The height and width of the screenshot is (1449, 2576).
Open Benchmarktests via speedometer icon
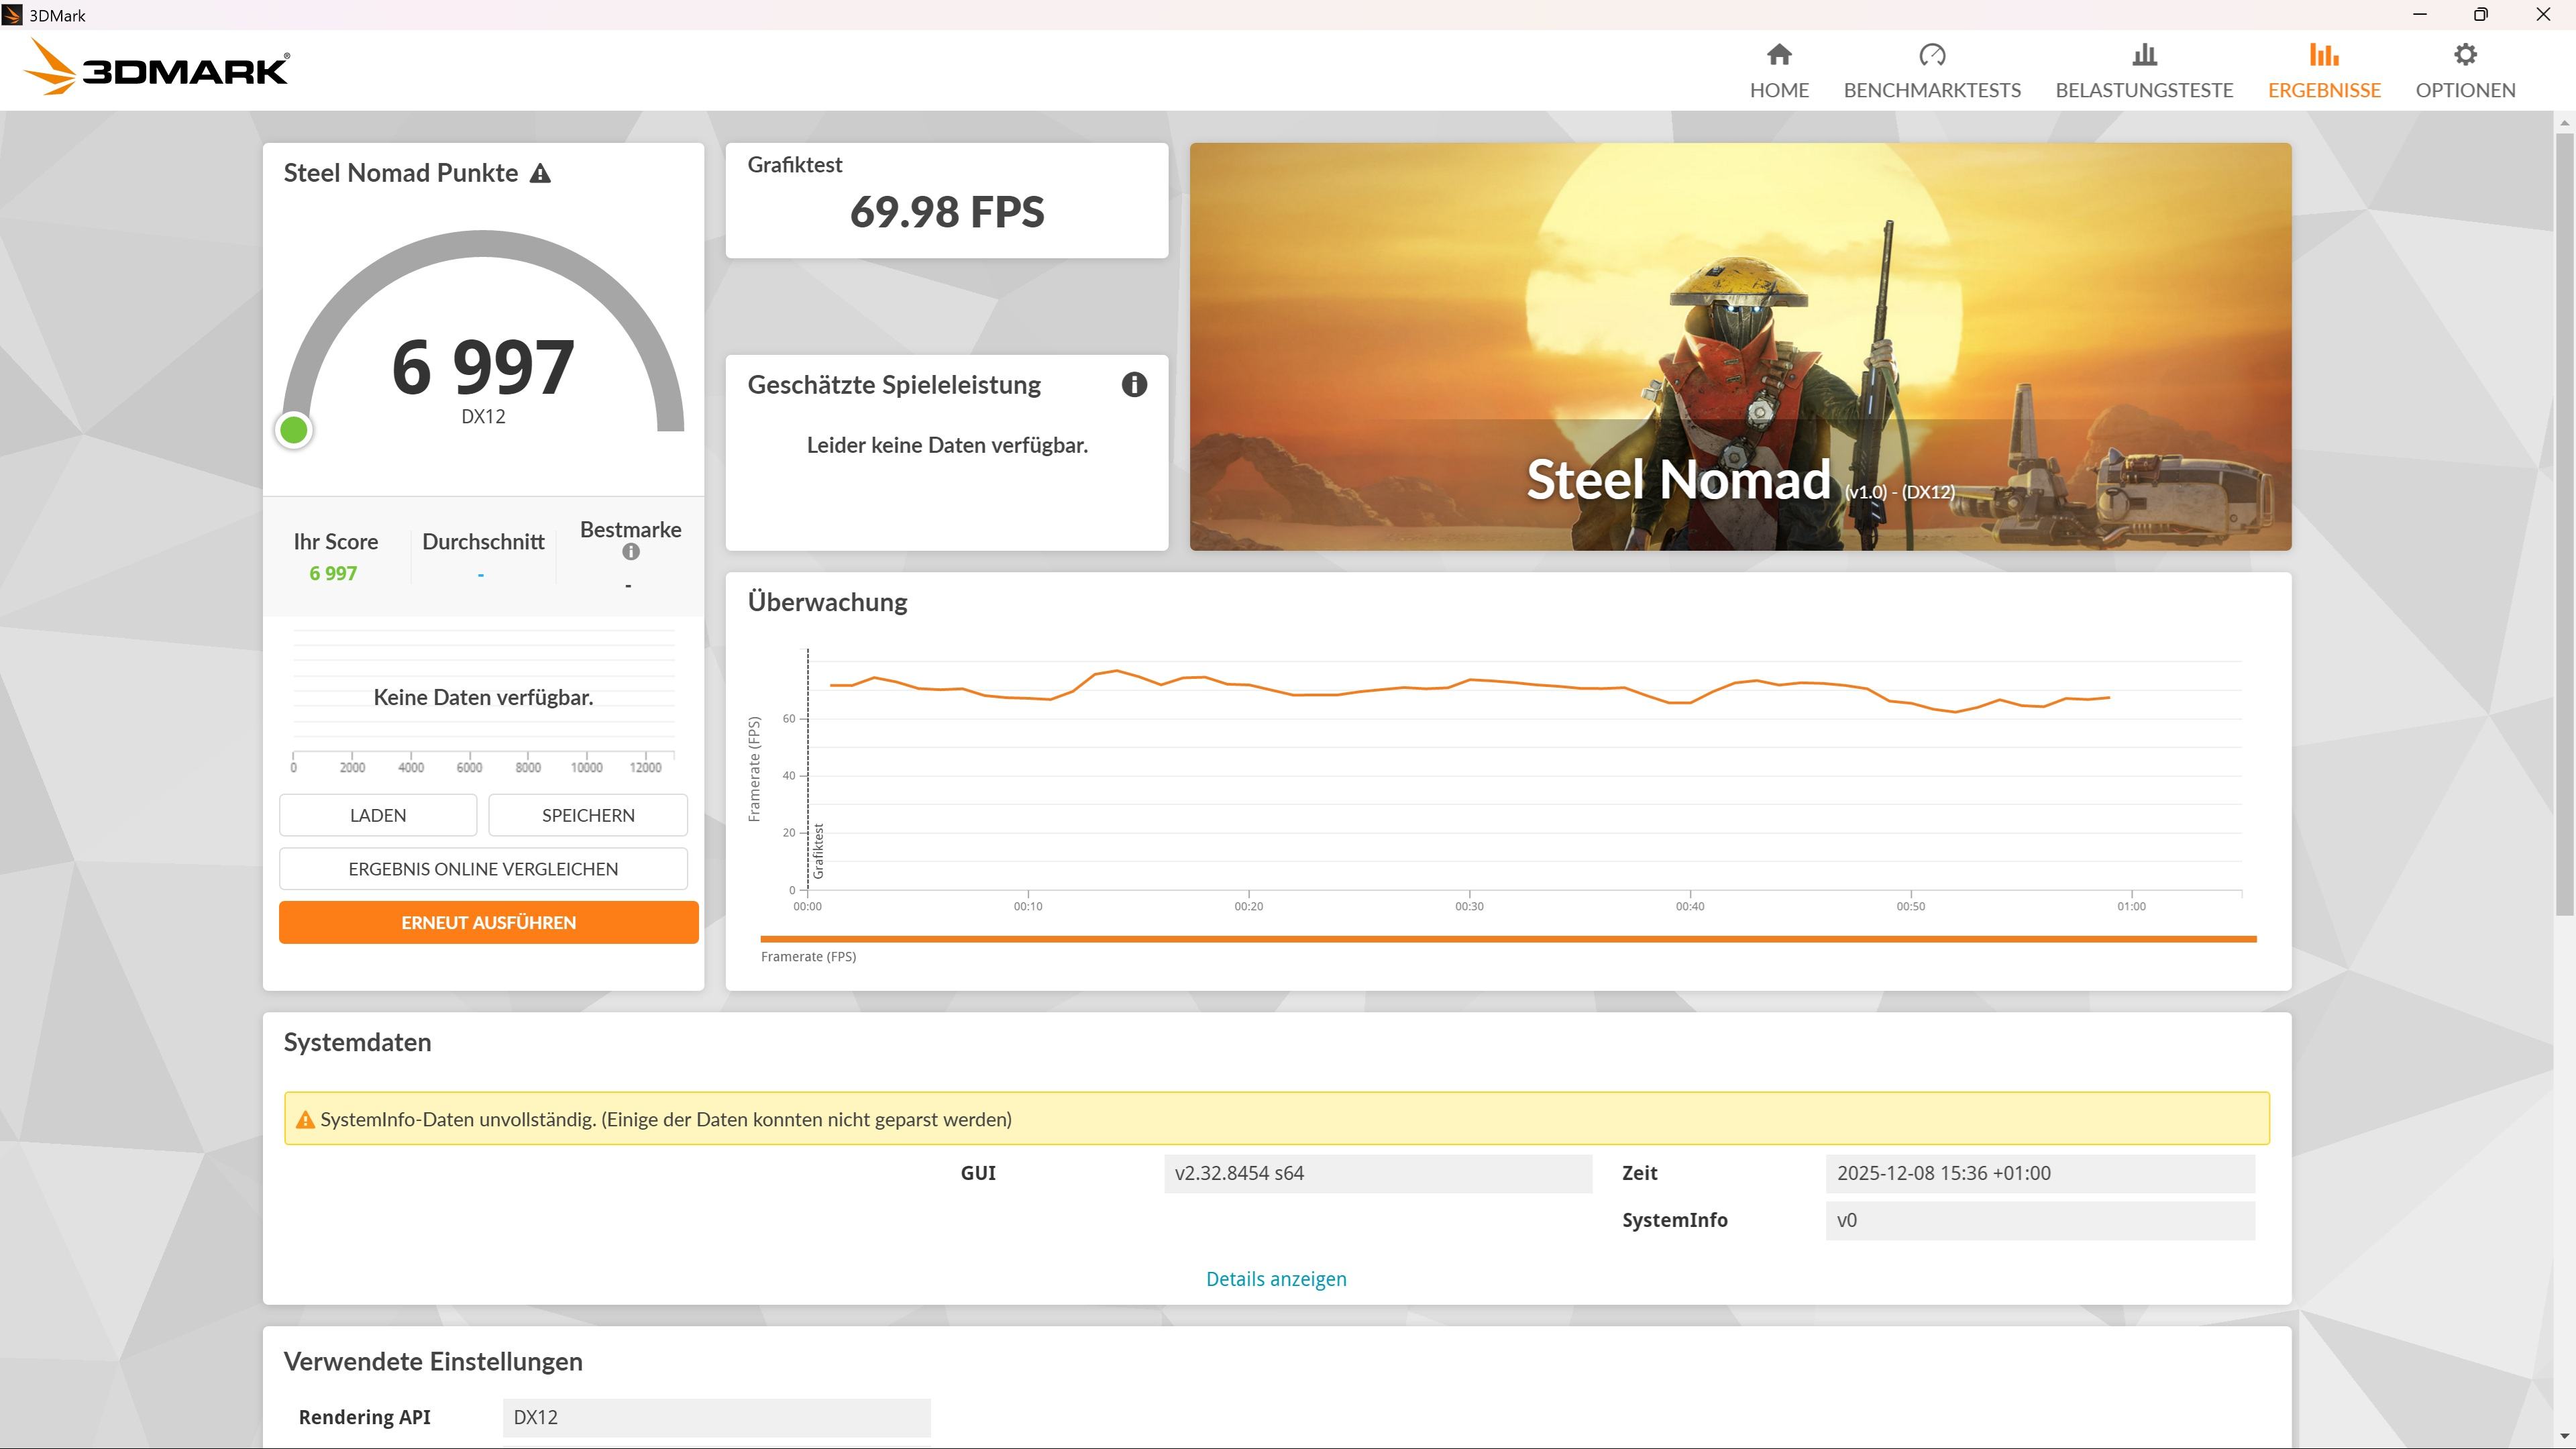point(1932,55)
